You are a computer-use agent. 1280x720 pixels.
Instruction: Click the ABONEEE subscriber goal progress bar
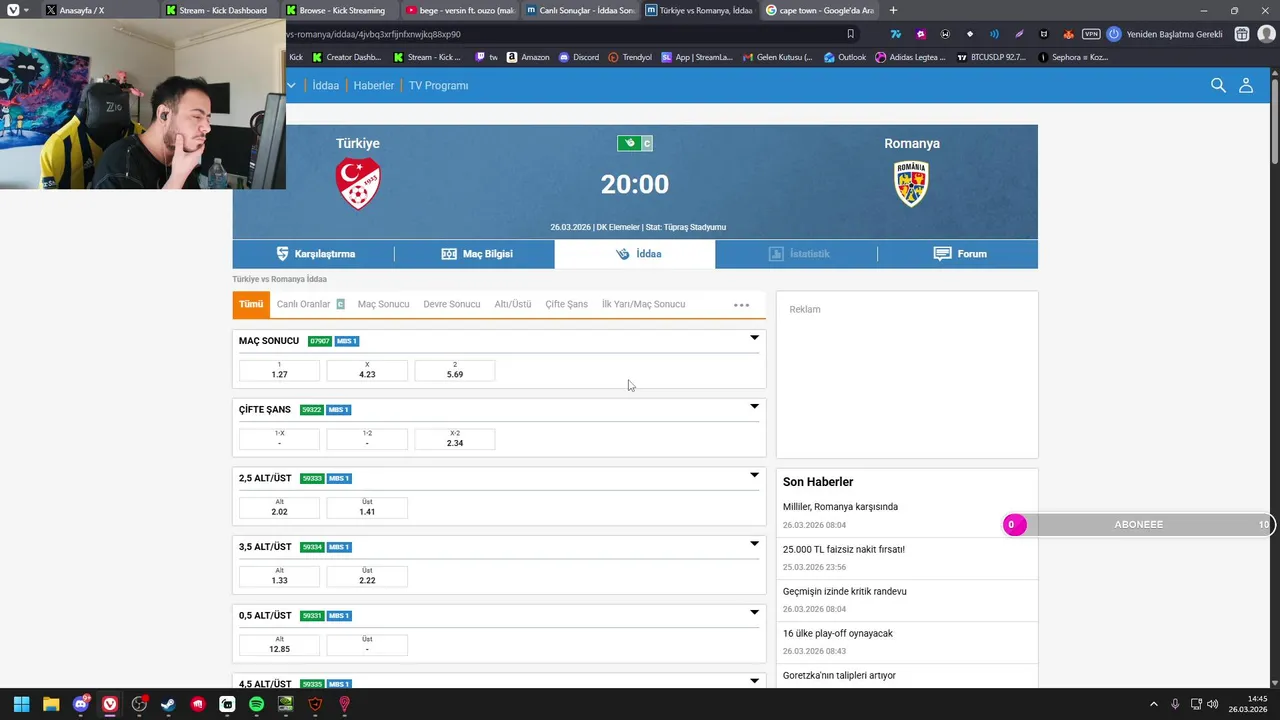[1139, 525]
